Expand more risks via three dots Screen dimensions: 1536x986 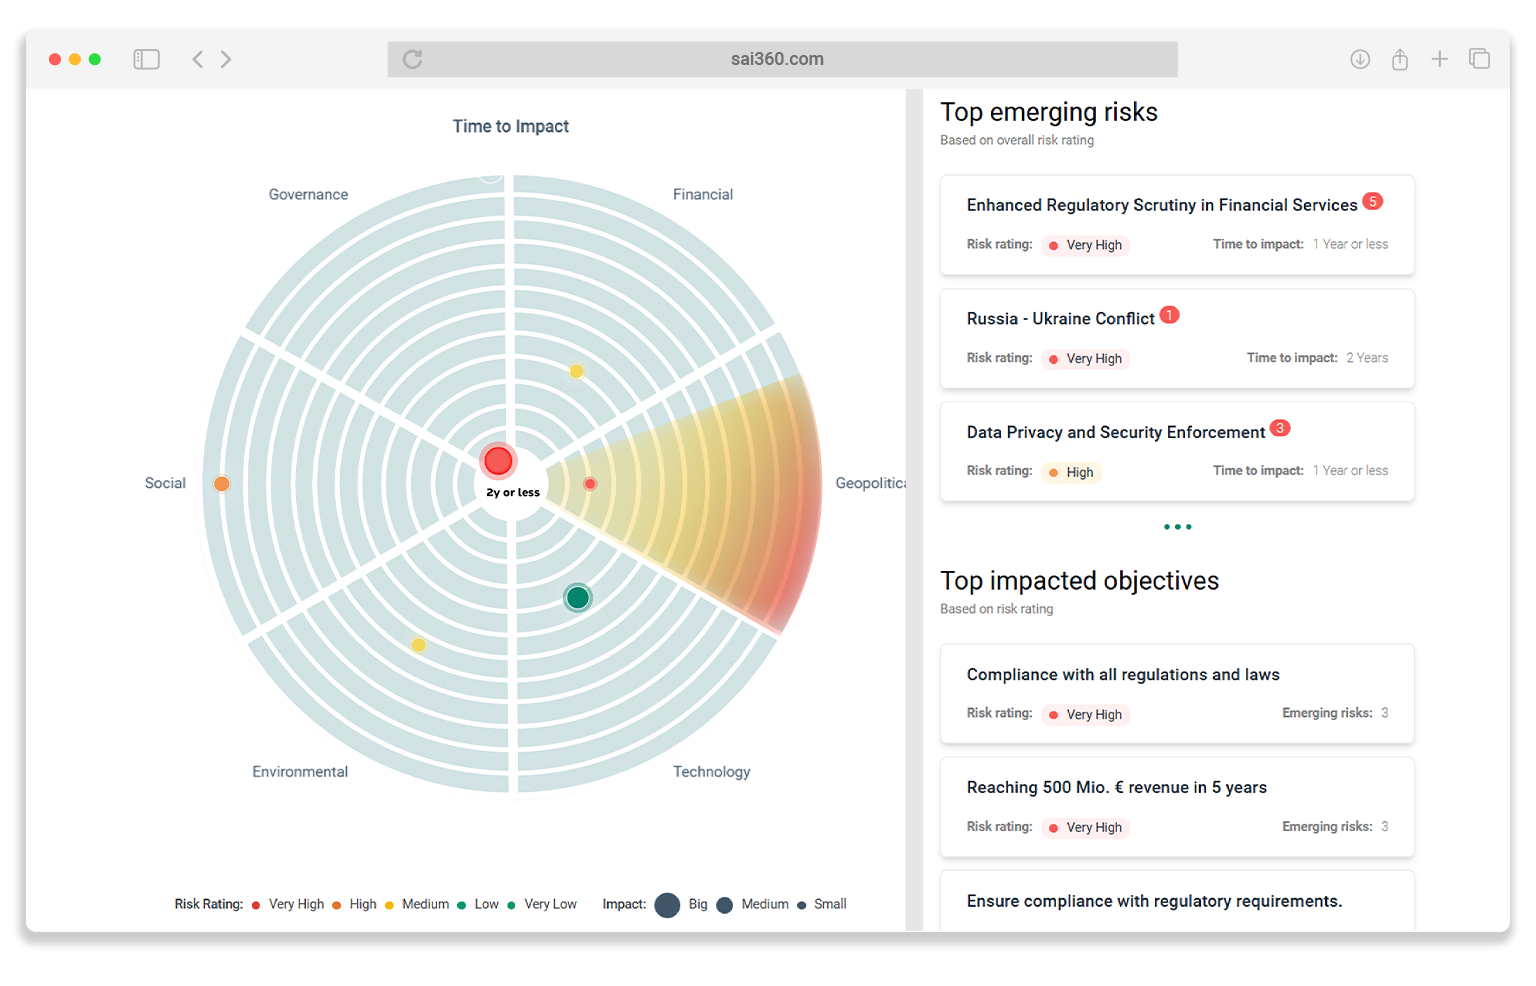1177,527
